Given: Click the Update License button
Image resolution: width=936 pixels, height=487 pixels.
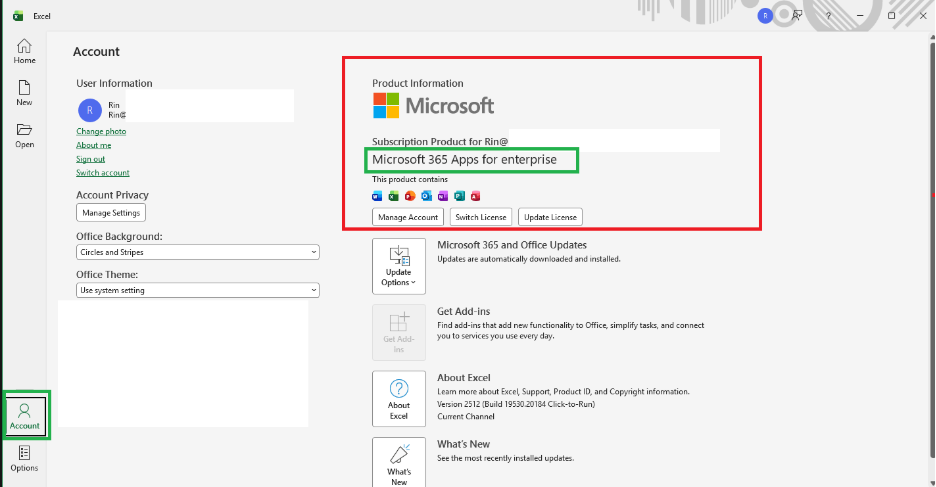Looking at the screenshot, I should click(x=550, y=217).
